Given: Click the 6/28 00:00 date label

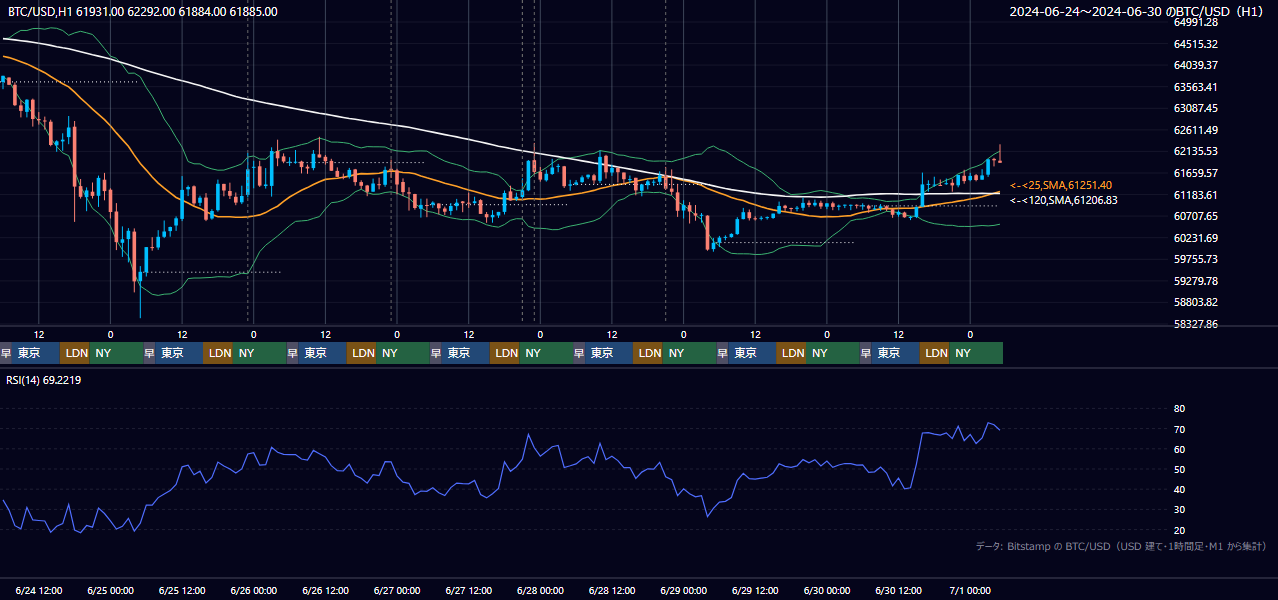Looking at the screenshot, I should [540, 590].
